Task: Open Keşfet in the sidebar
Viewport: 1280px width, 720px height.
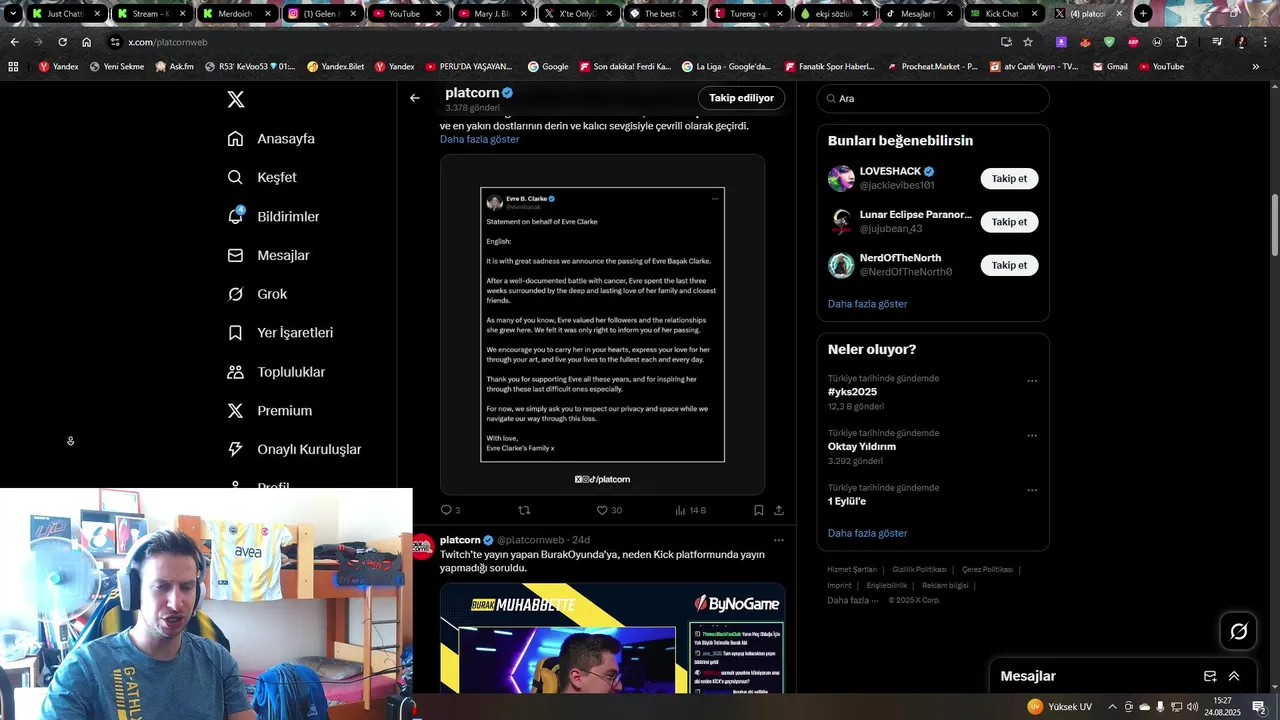Action: (x=262, y=177)
